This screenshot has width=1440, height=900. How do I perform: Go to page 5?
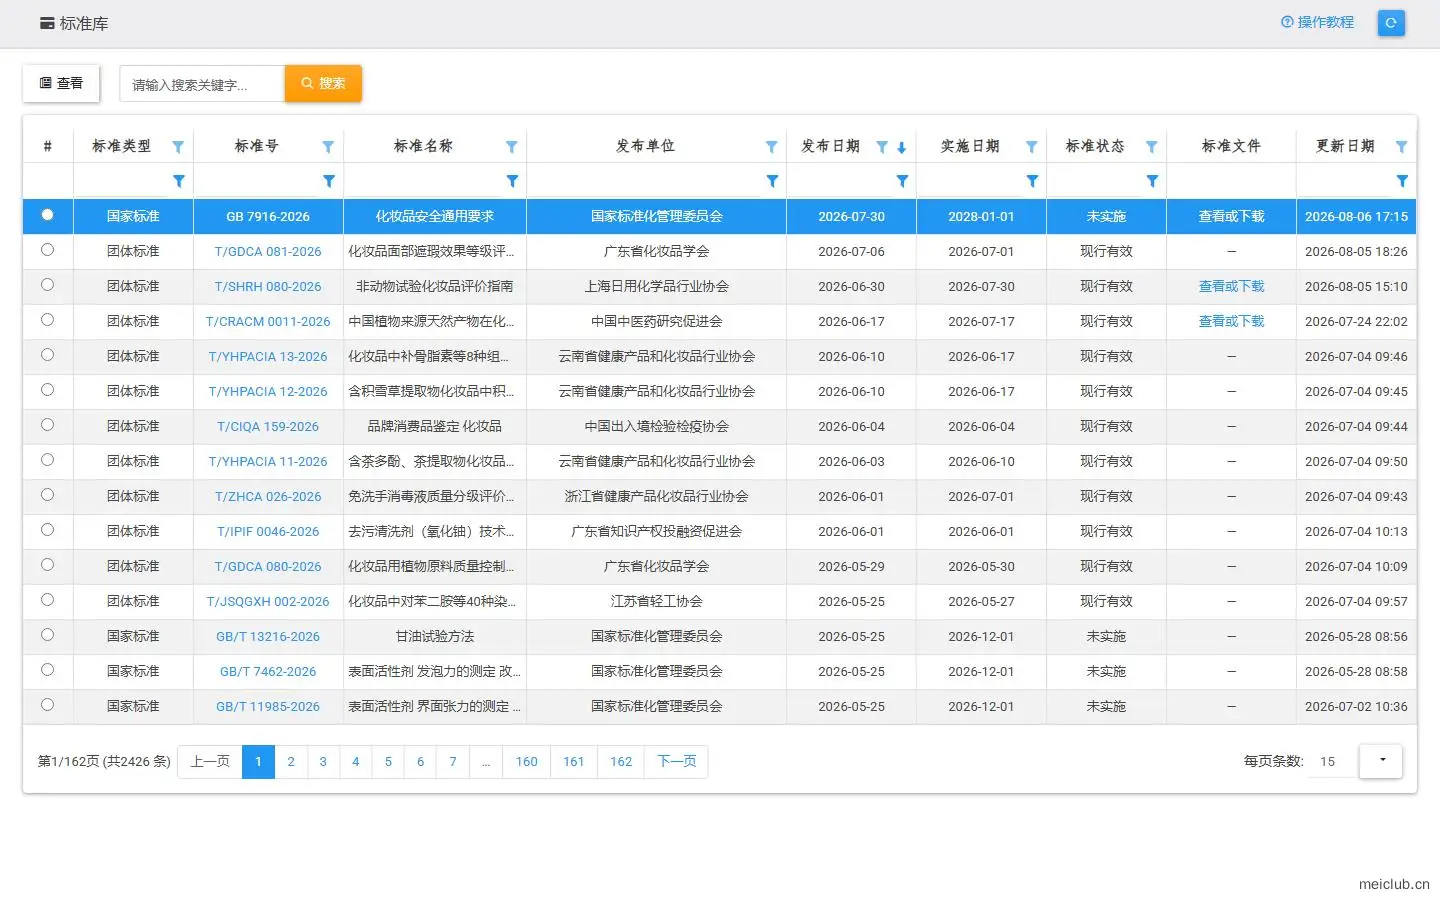[x=388, y=762]
